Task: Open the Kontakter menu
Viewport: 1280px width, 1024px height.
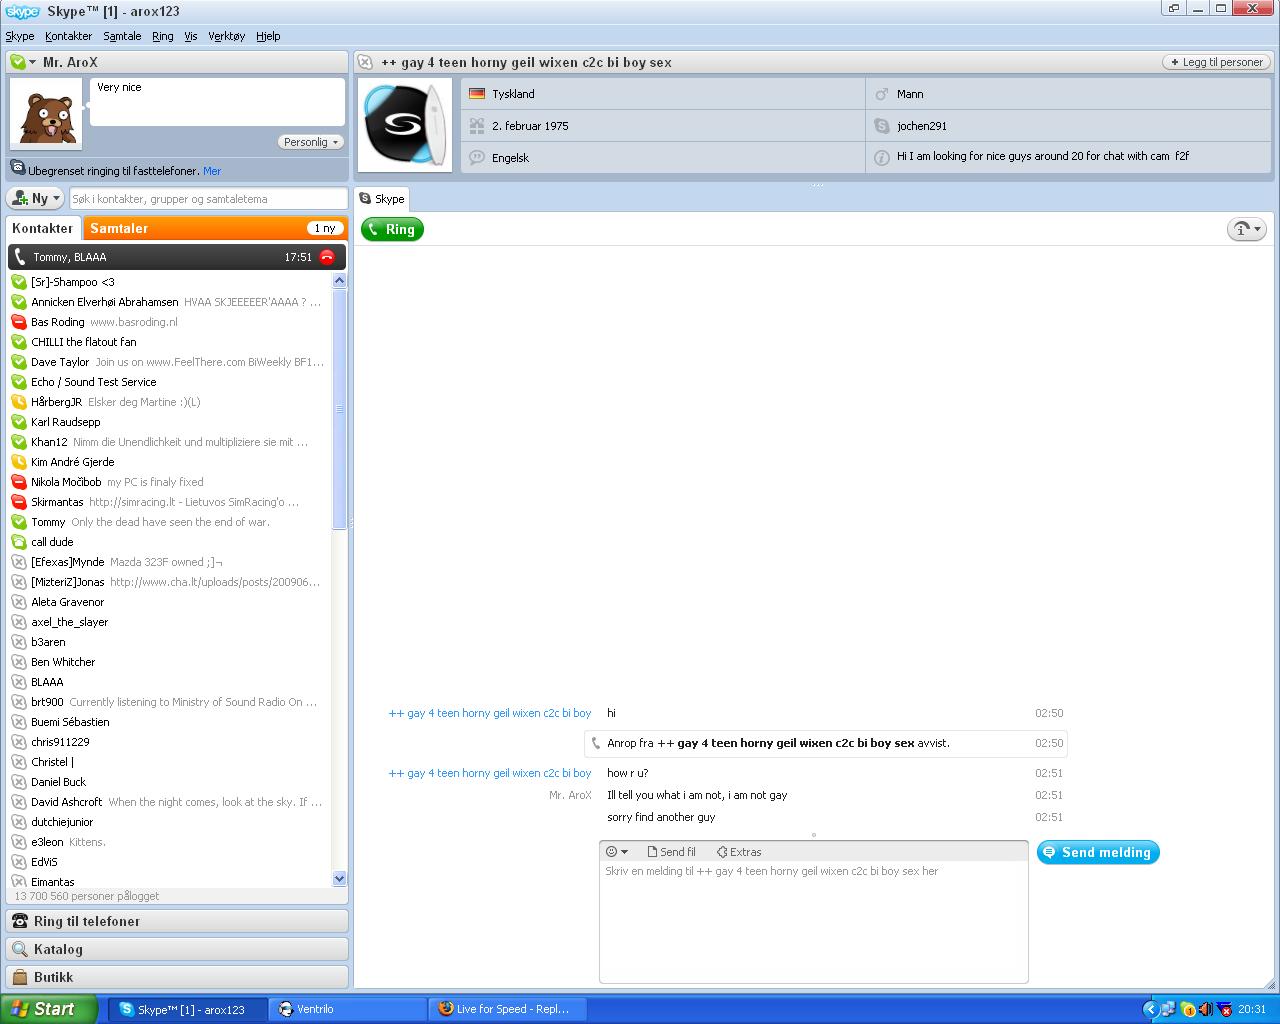Action: point(69,36)
